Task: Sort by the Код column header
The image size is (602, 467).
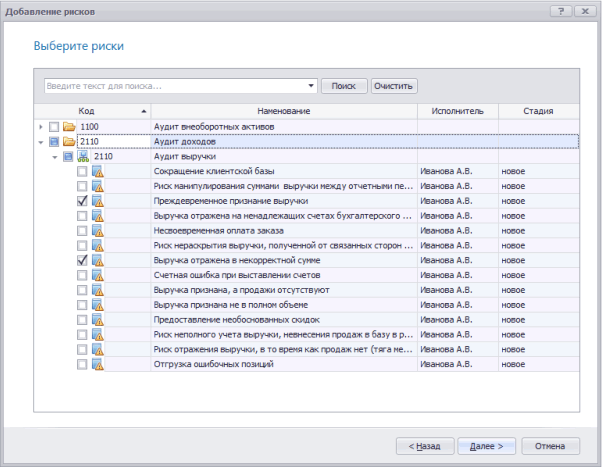Action: [92, 111]
